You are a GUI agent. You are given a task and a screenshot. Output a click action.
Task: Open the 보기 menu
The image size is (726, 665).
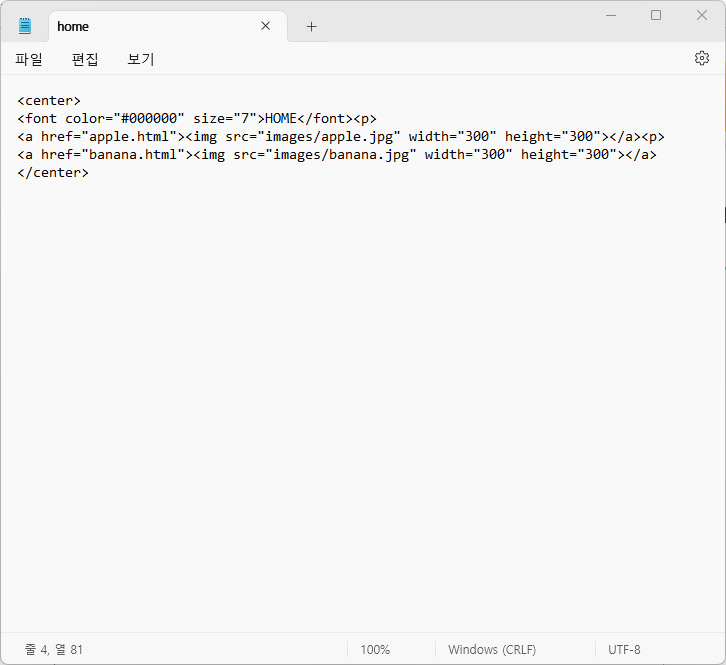(141, 59)
